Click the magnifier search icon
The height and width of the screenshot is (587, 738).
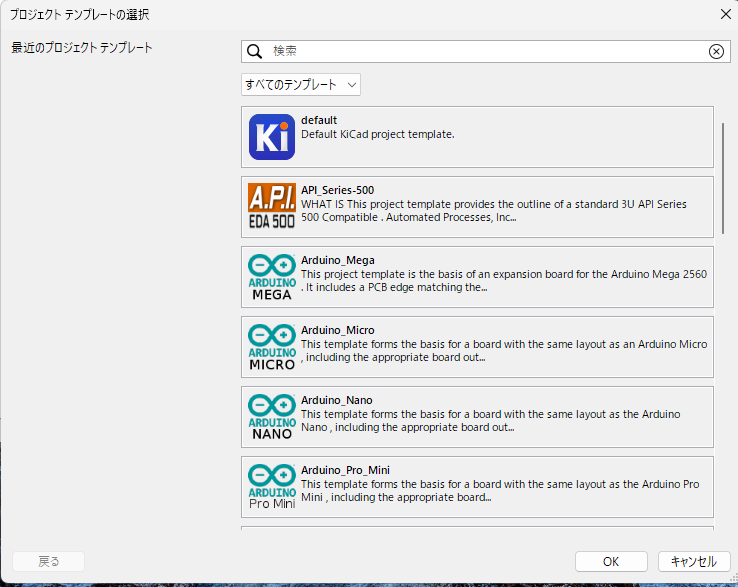pyautogui.click(x=255, y=51)
